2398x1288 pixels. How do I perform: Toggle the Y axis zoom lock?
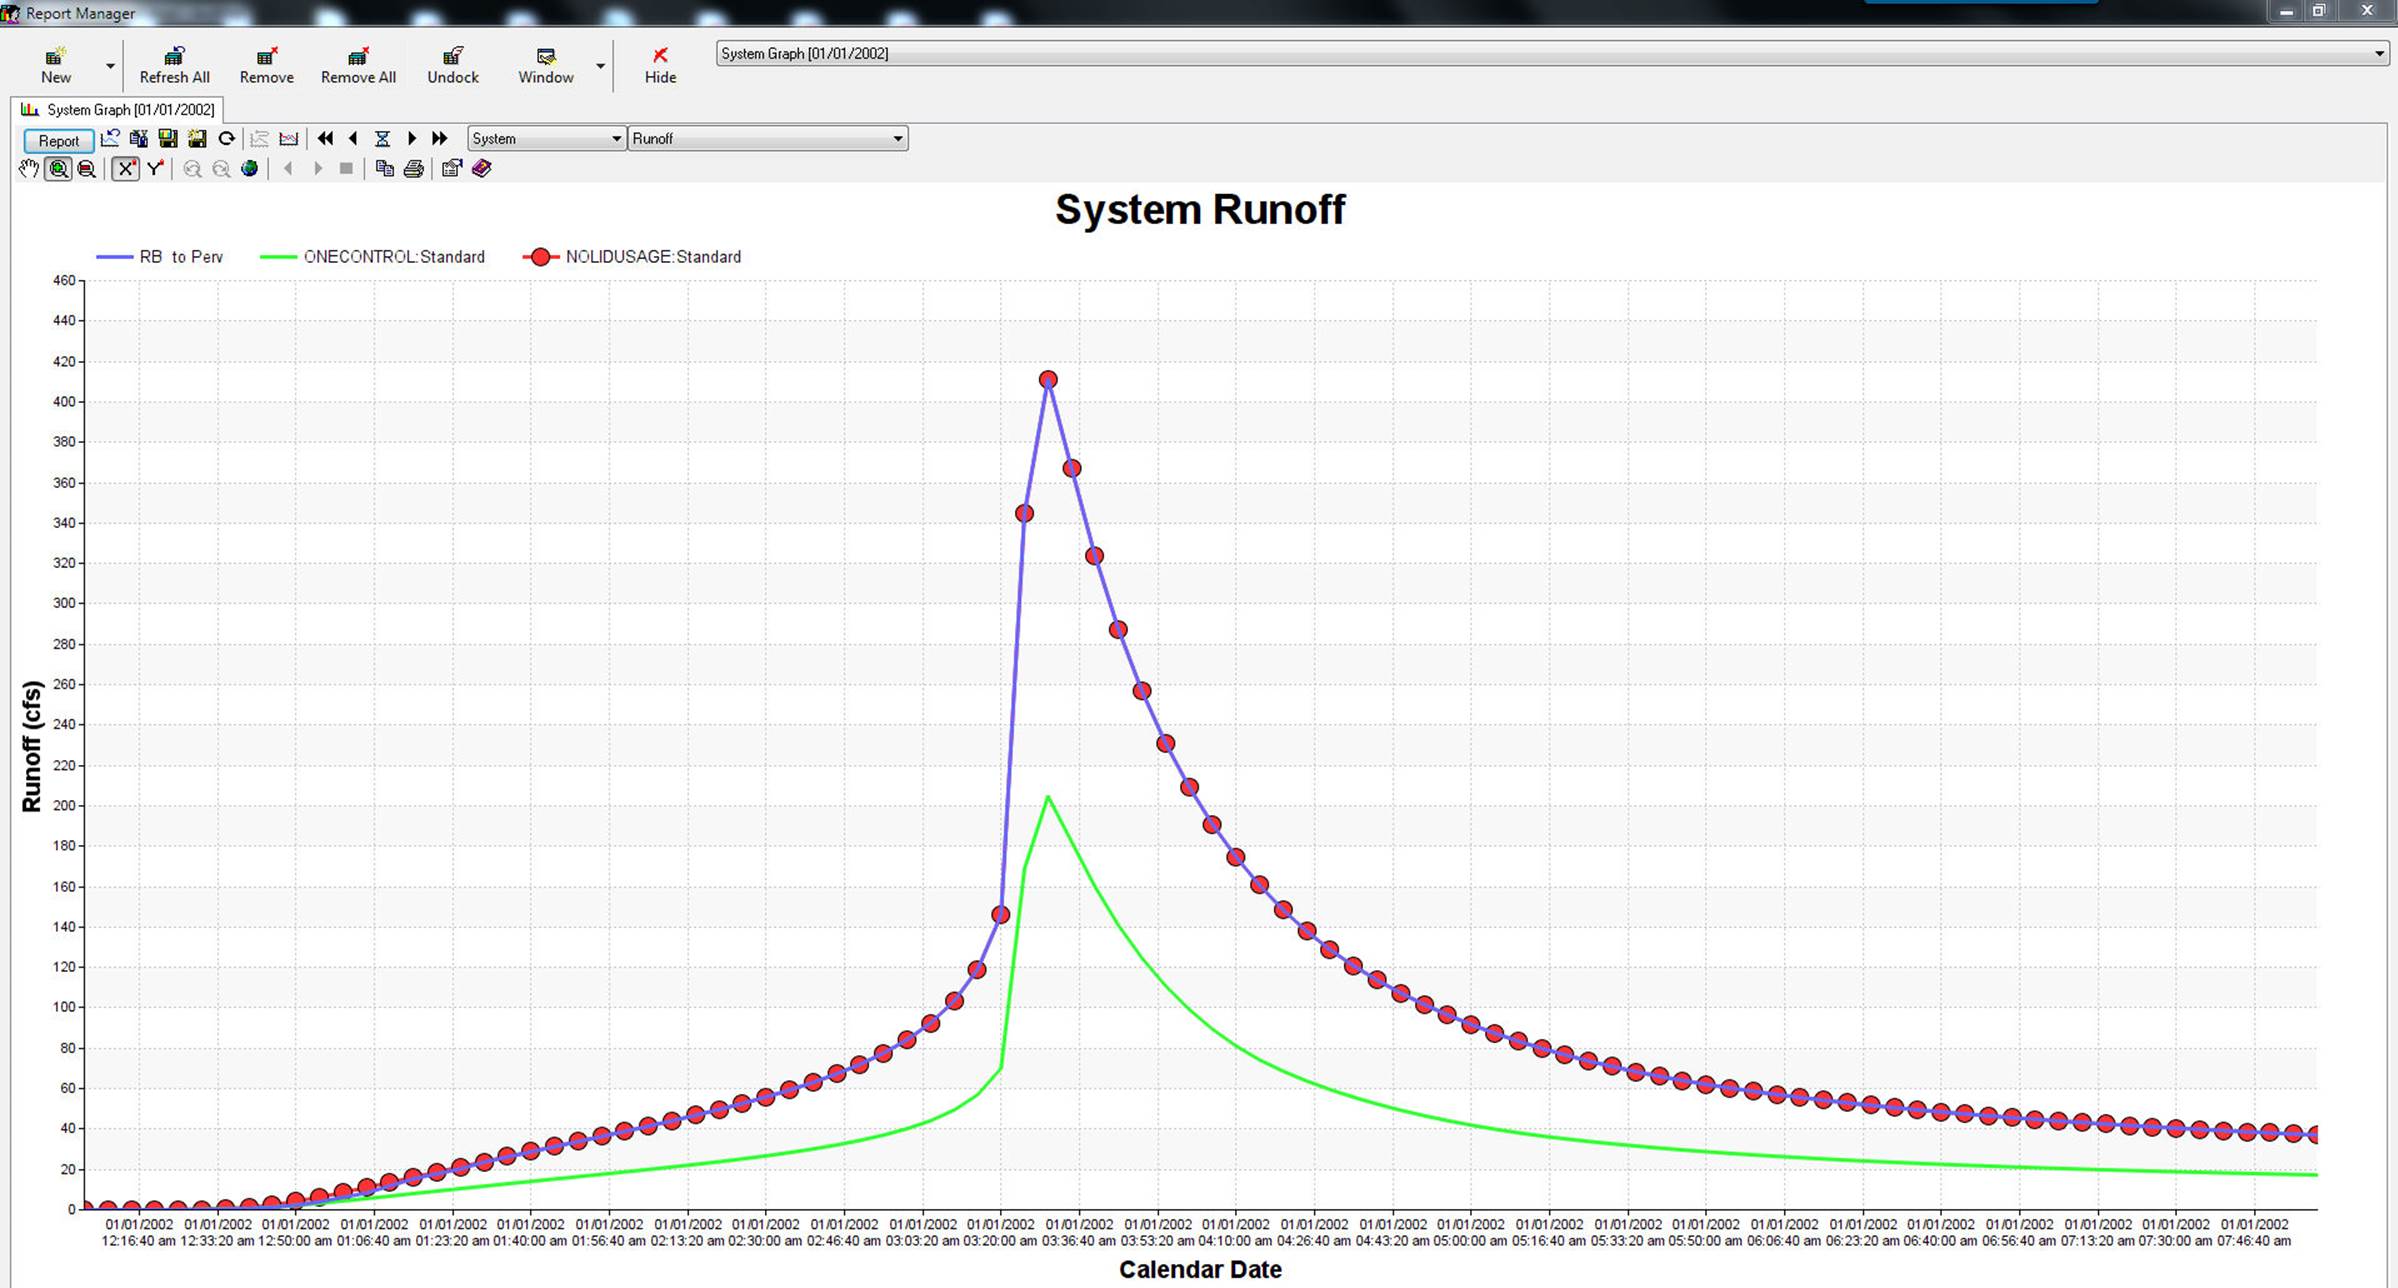click(x=155, y=169)
